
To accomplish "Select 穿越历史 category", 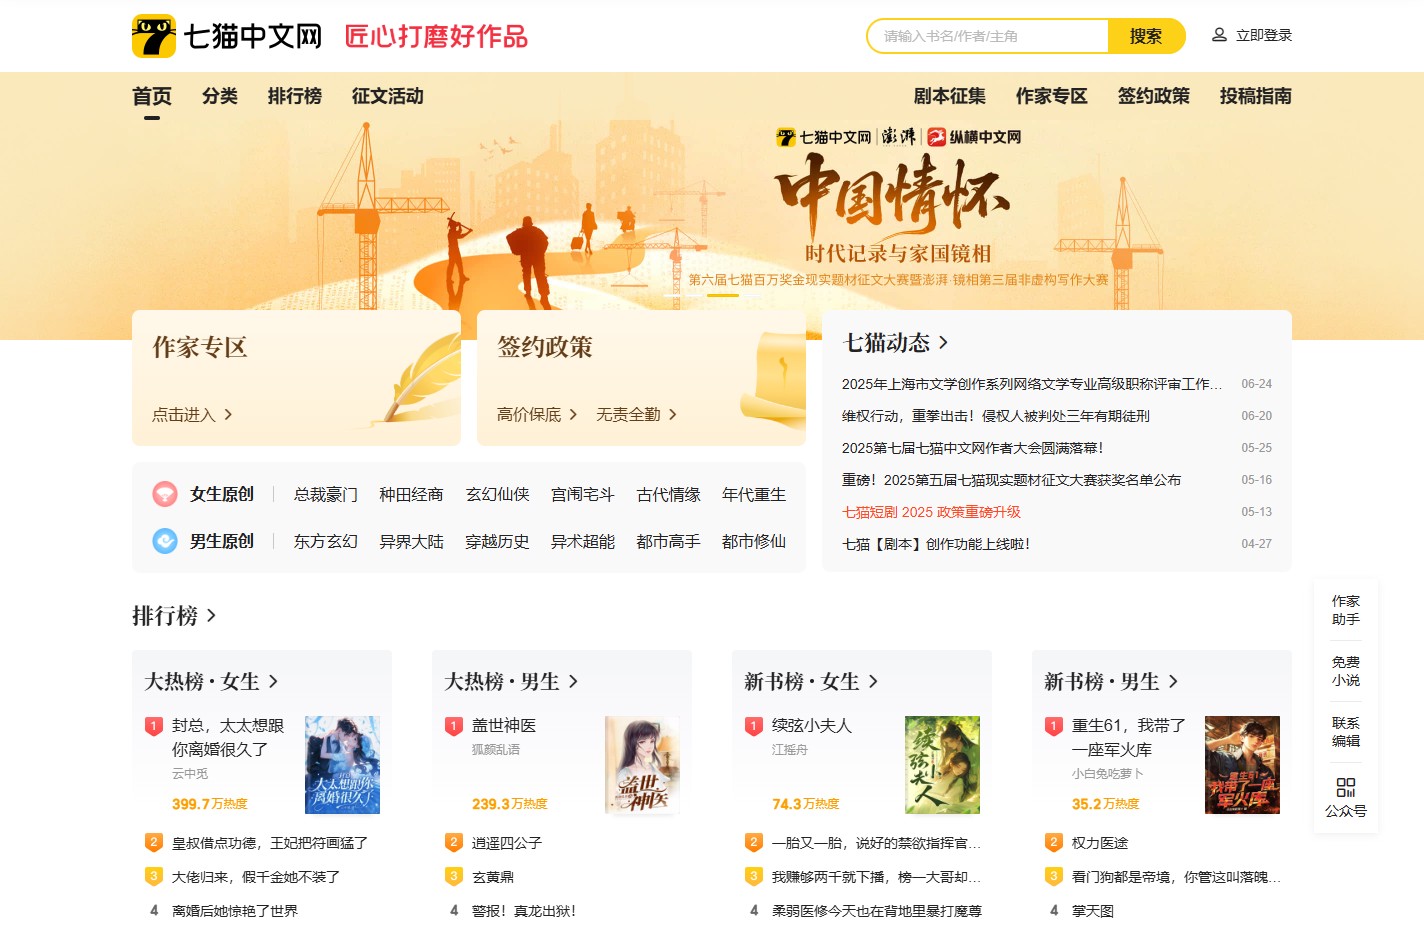I will coord(497,541).
